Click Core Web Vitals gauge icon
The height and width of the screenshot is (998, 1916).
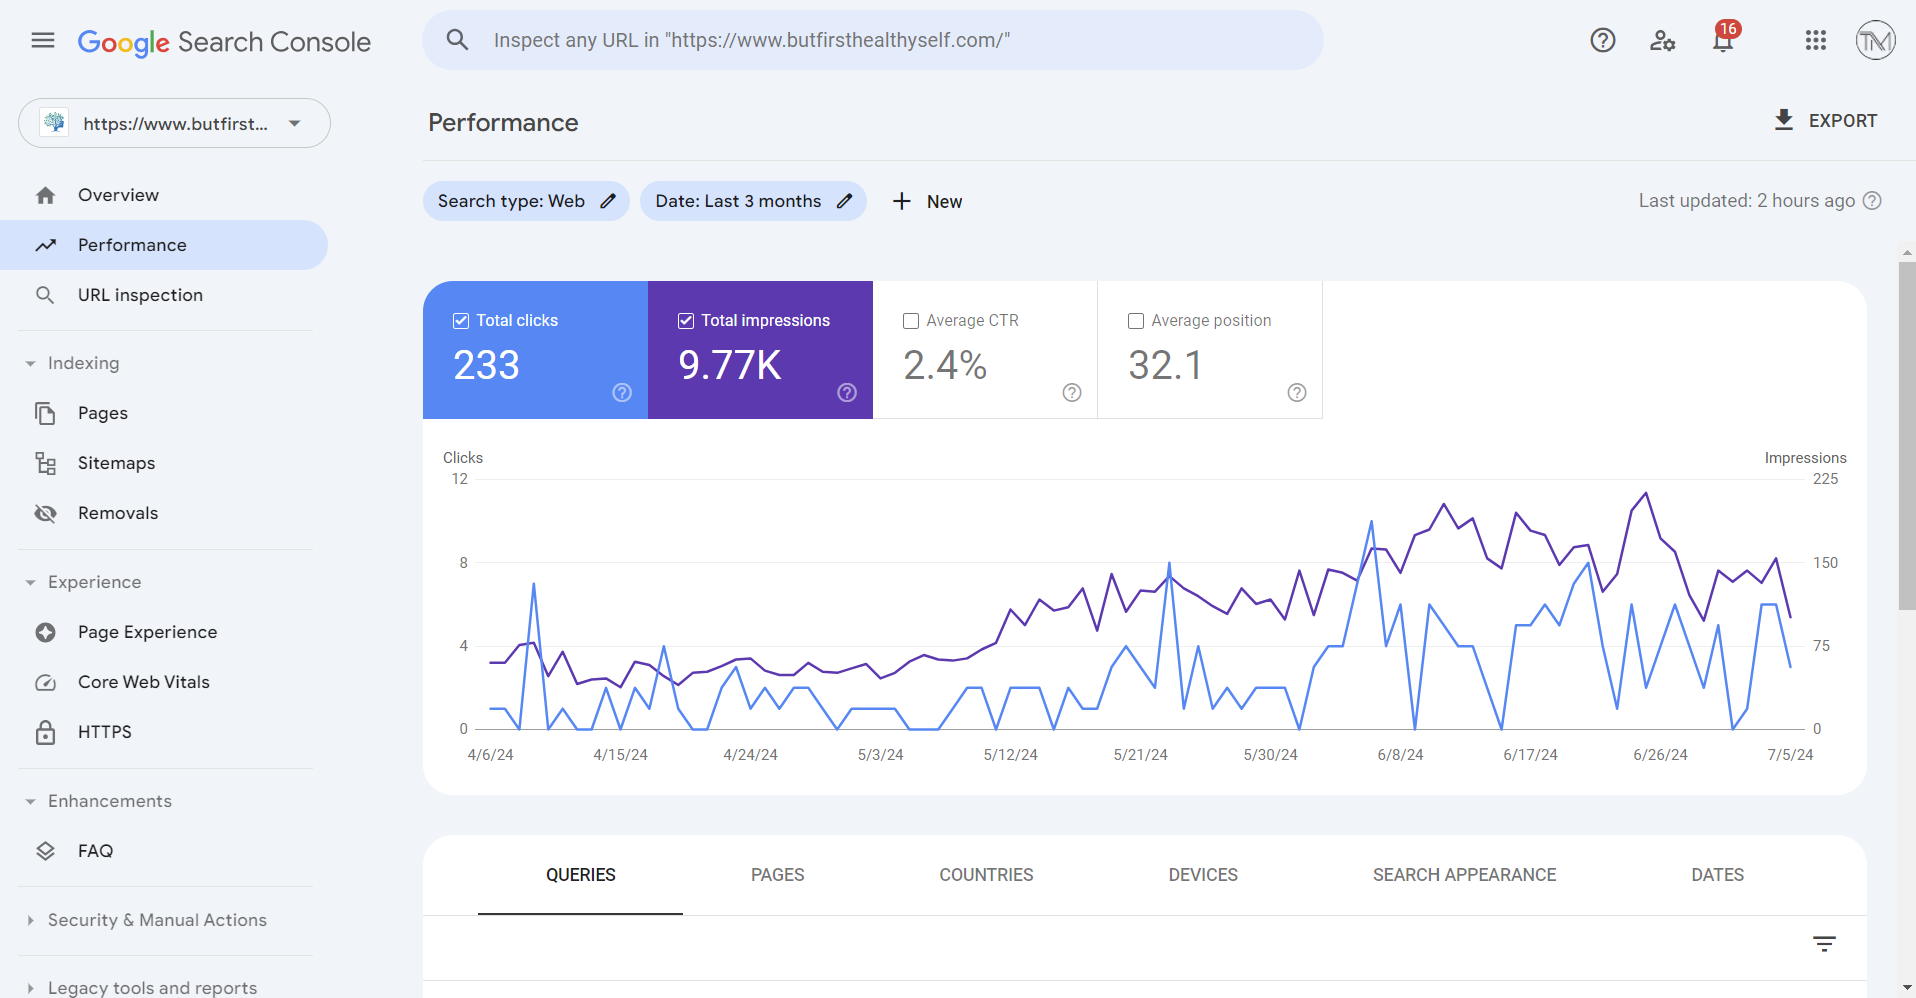45,682
